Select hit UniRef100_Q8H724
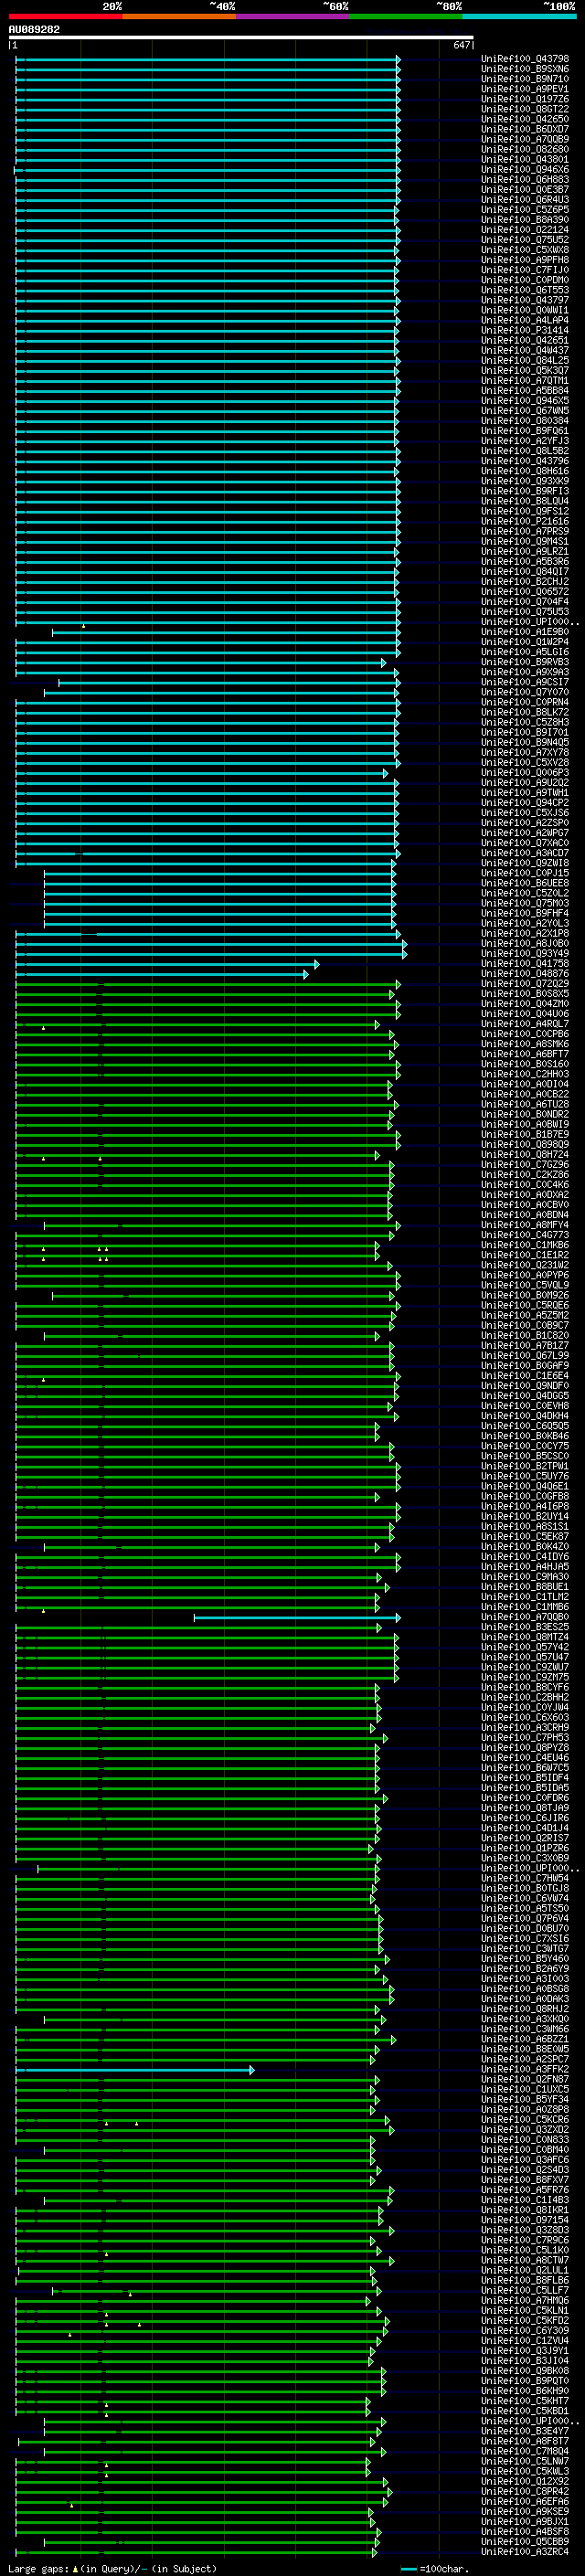Image resolution: width=585 pixels, height=2576 pixels. tap(525, 1154)
